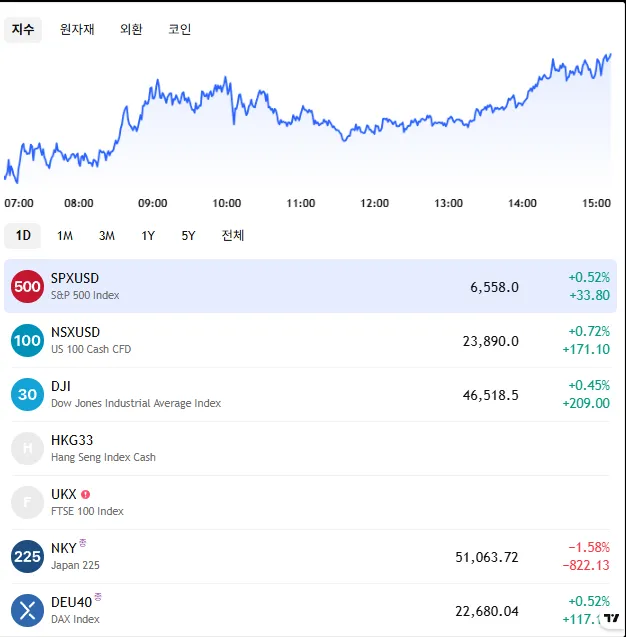Image resolution: width=626 pixels, height=637 pixels.
Task: Click the SPXUSD price 6,558.0
Action: tap(494, 288)
